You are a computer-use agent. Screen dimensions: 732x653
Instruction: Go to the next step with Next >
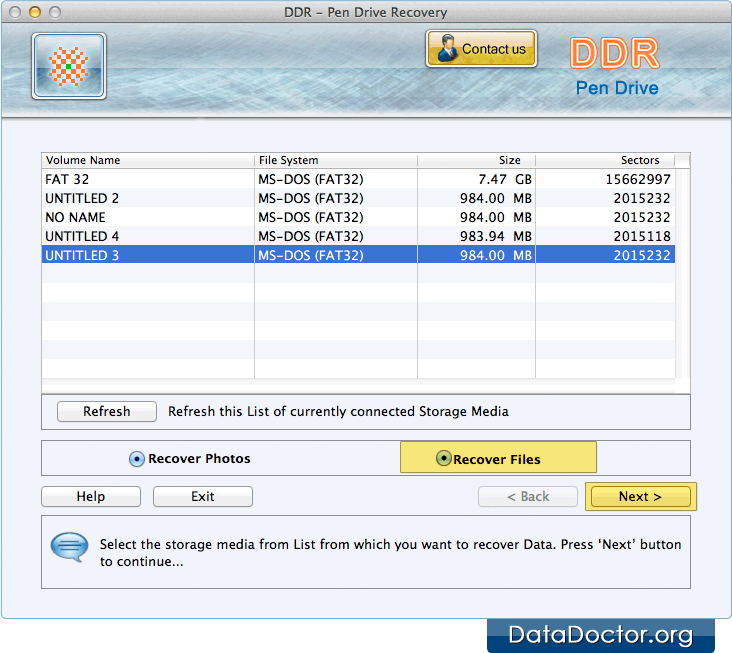click(x=640, y=496)
